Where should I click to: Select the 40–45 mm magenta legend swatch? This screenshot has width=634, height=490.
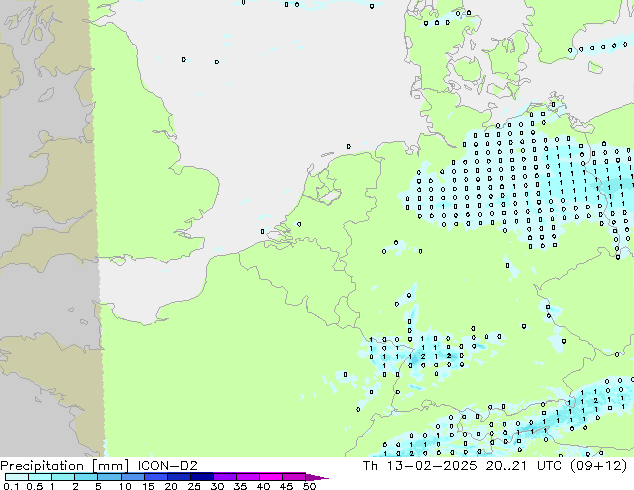click(x=271, y=477)
